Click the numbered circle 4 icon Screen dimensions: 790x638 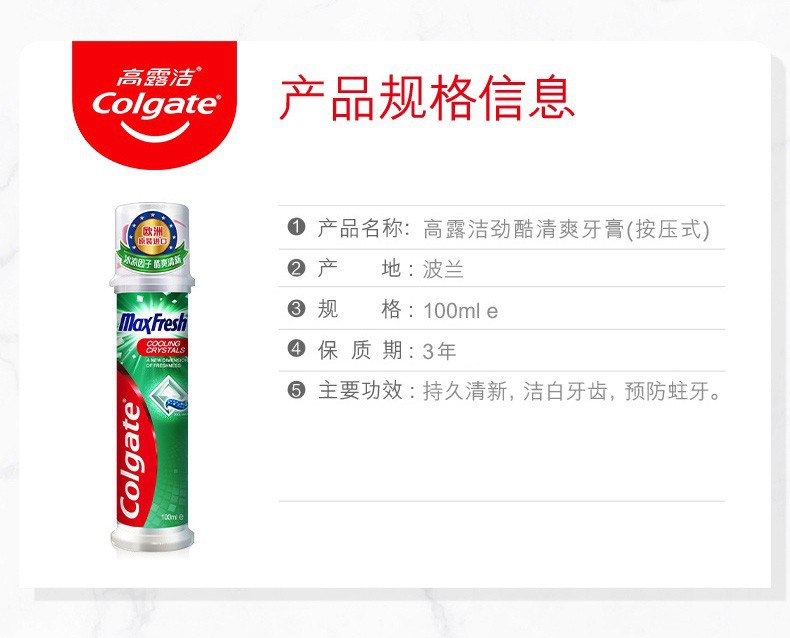(x=297, y=349)
